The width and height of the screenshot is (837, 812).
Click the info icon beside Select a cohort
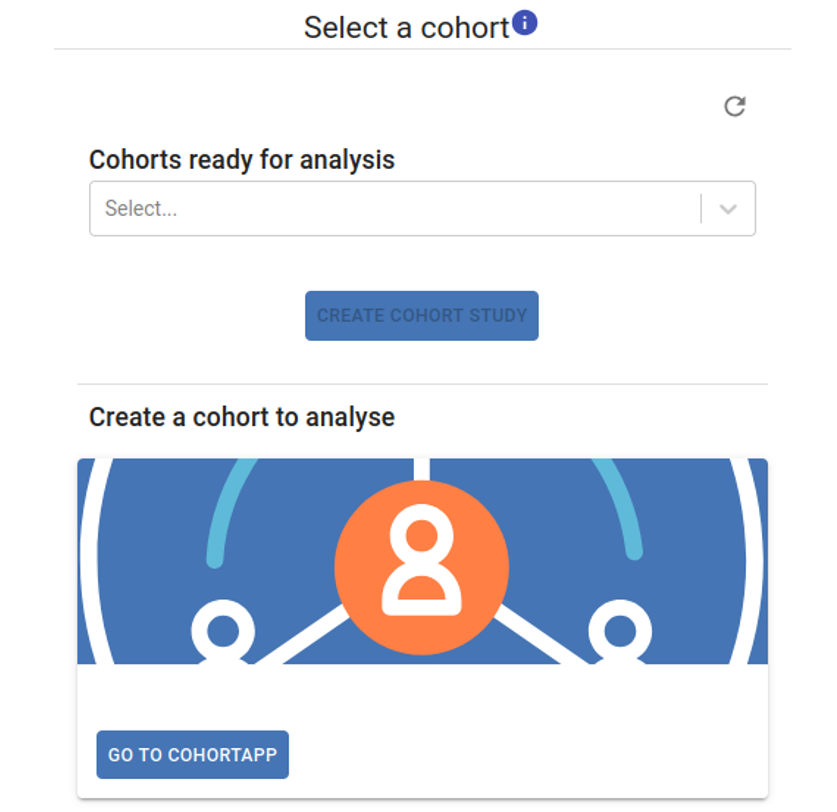click(525, 22)
